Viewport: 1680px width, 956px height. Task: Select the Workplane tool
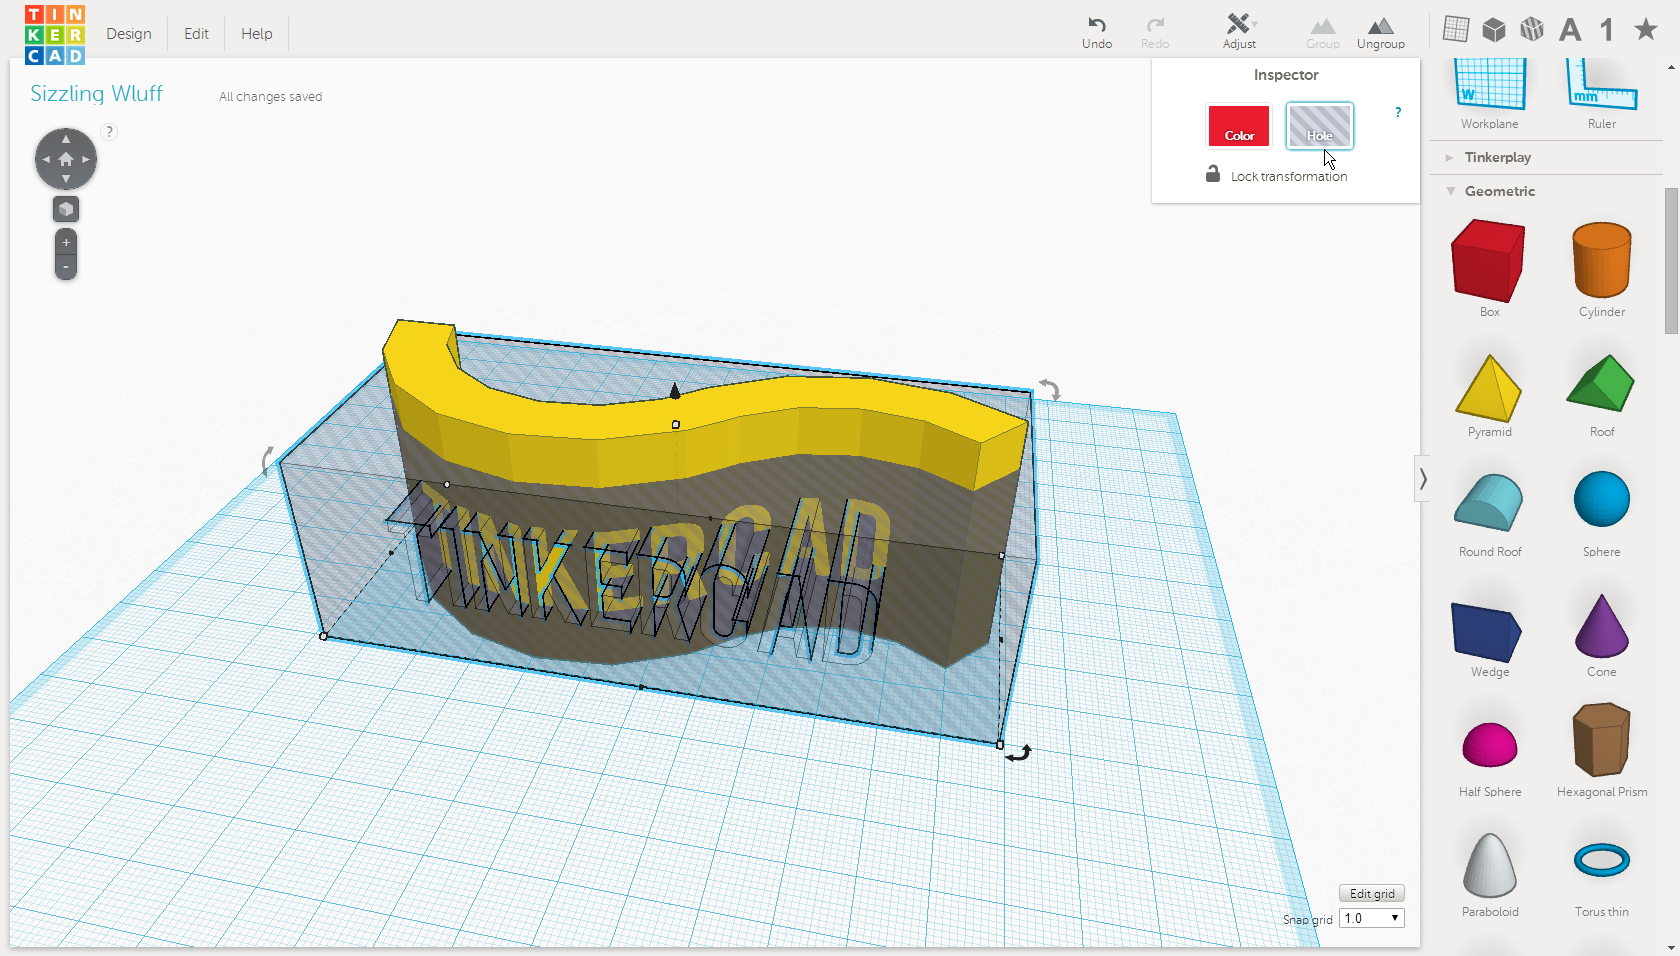(x=1489, y=88)
